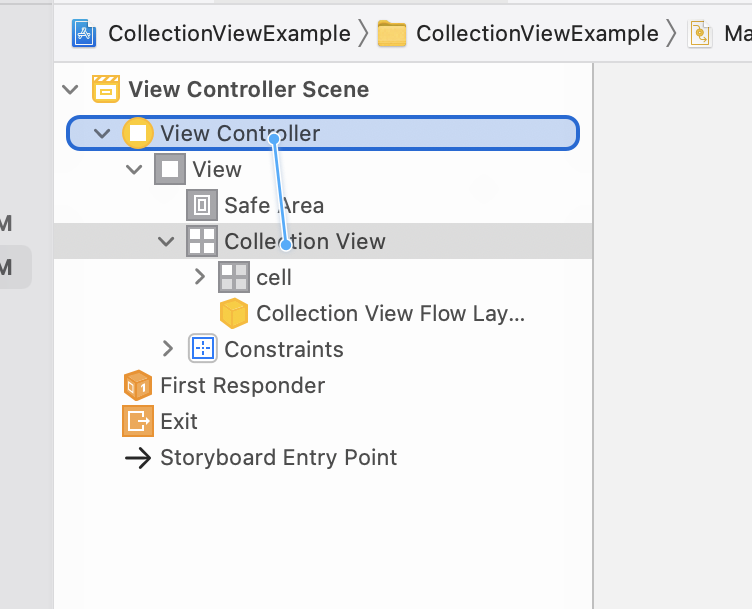Click the Collection View grid icon
This screenshot has width=752, height=609.
201,241
